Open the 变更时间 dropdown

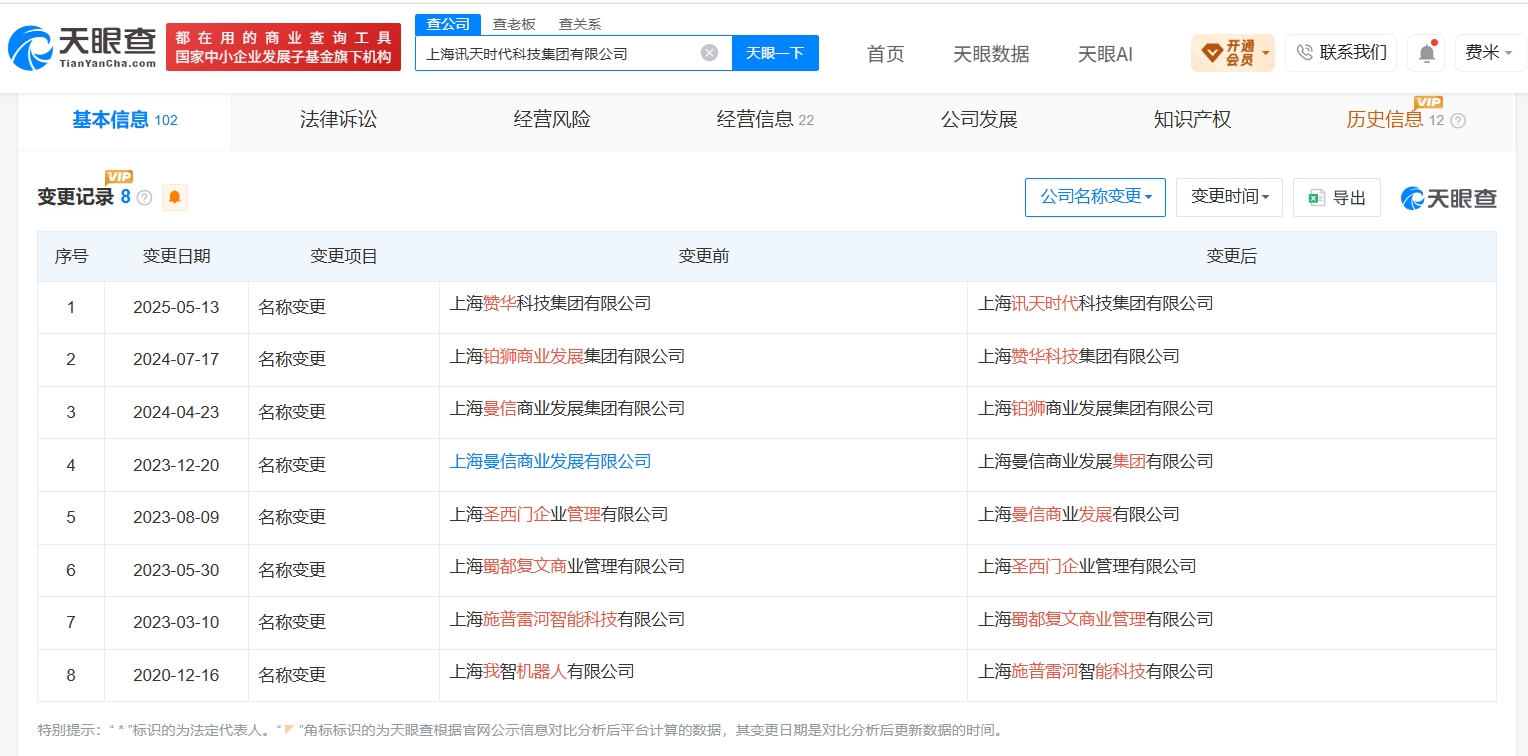point(1230,197)
